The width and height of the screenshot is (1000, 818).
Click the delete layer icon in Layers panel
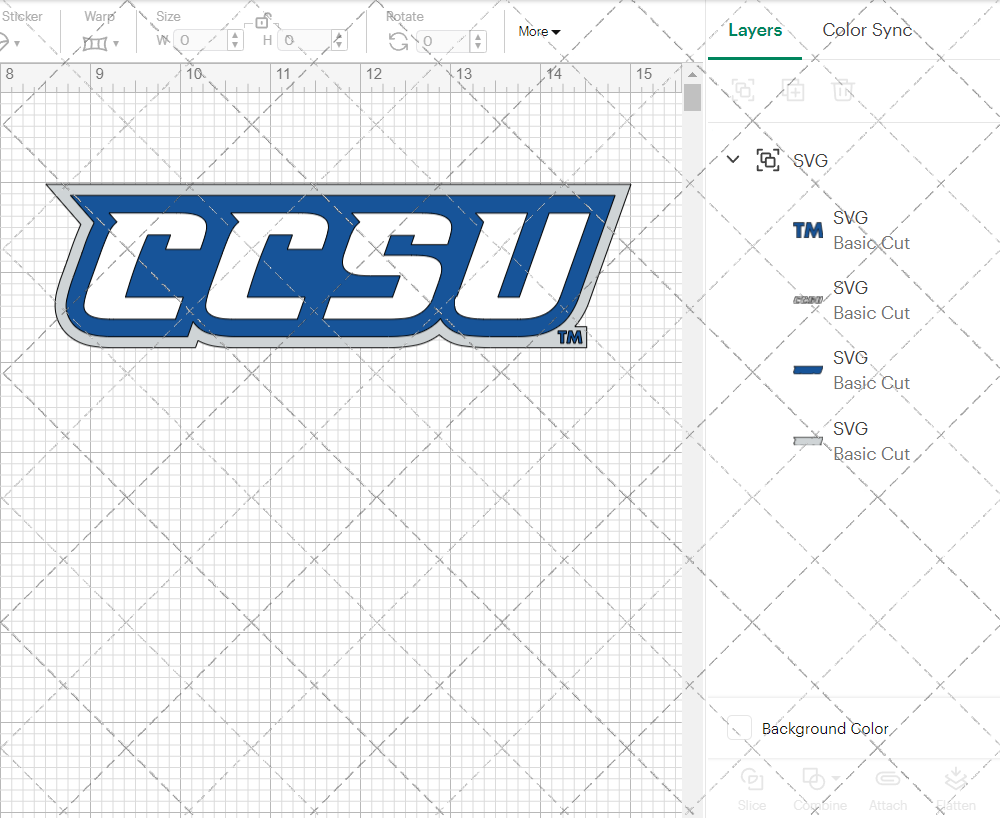(x=843, y=90)
